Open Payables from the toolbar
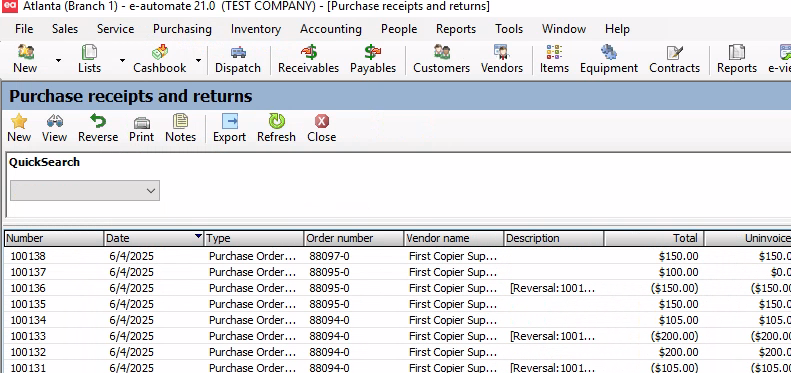Viewport: 791px width, 373px height. coord(373,59)
